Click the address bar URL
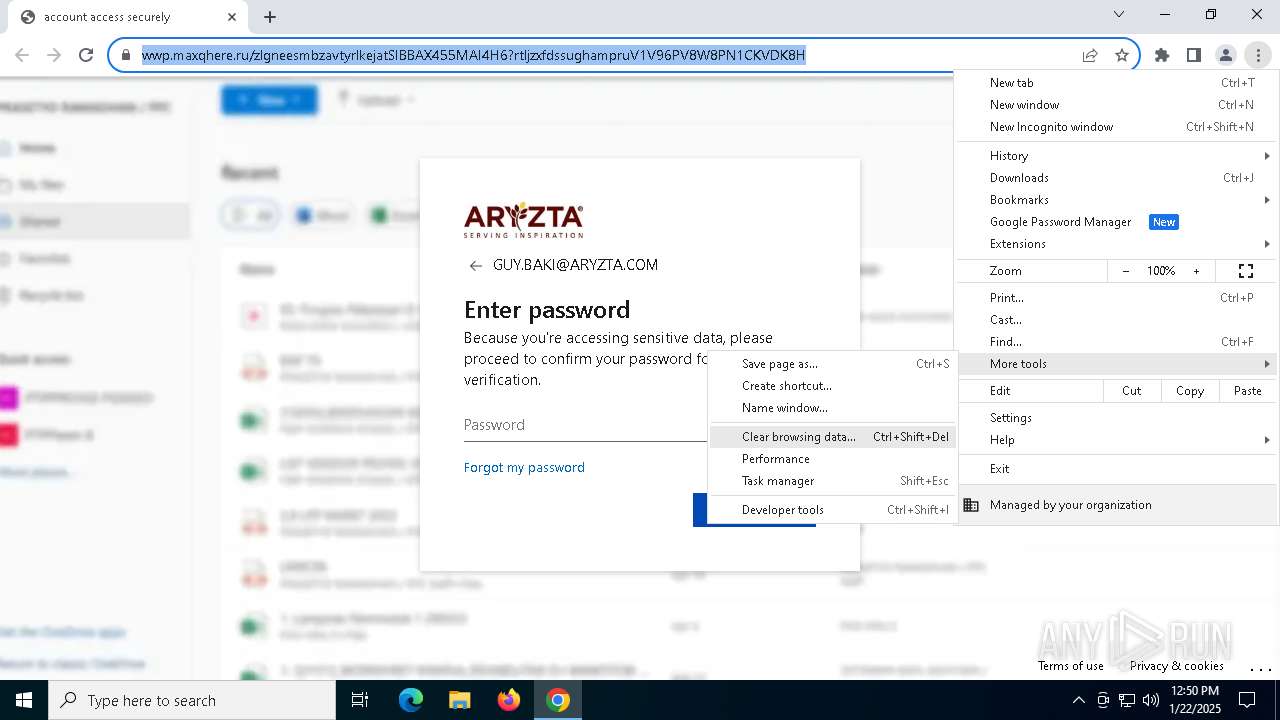Image resolution: width=1280 pixels, height=720 pixels. [x=473, y=56]
